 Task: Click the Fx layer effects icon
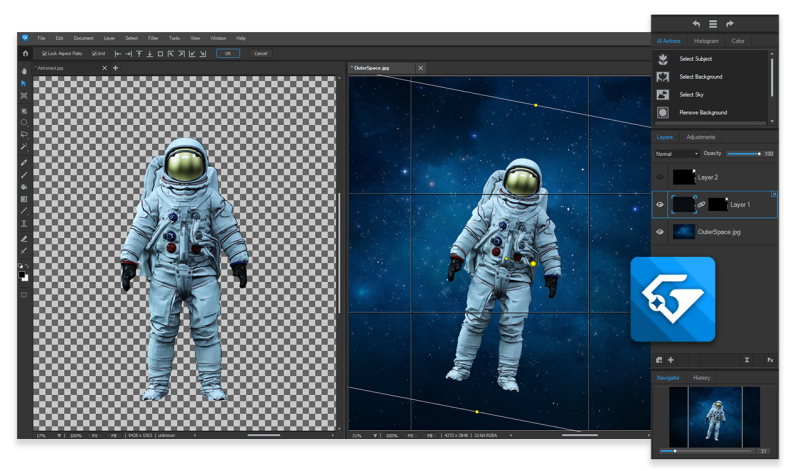[770, 360]
